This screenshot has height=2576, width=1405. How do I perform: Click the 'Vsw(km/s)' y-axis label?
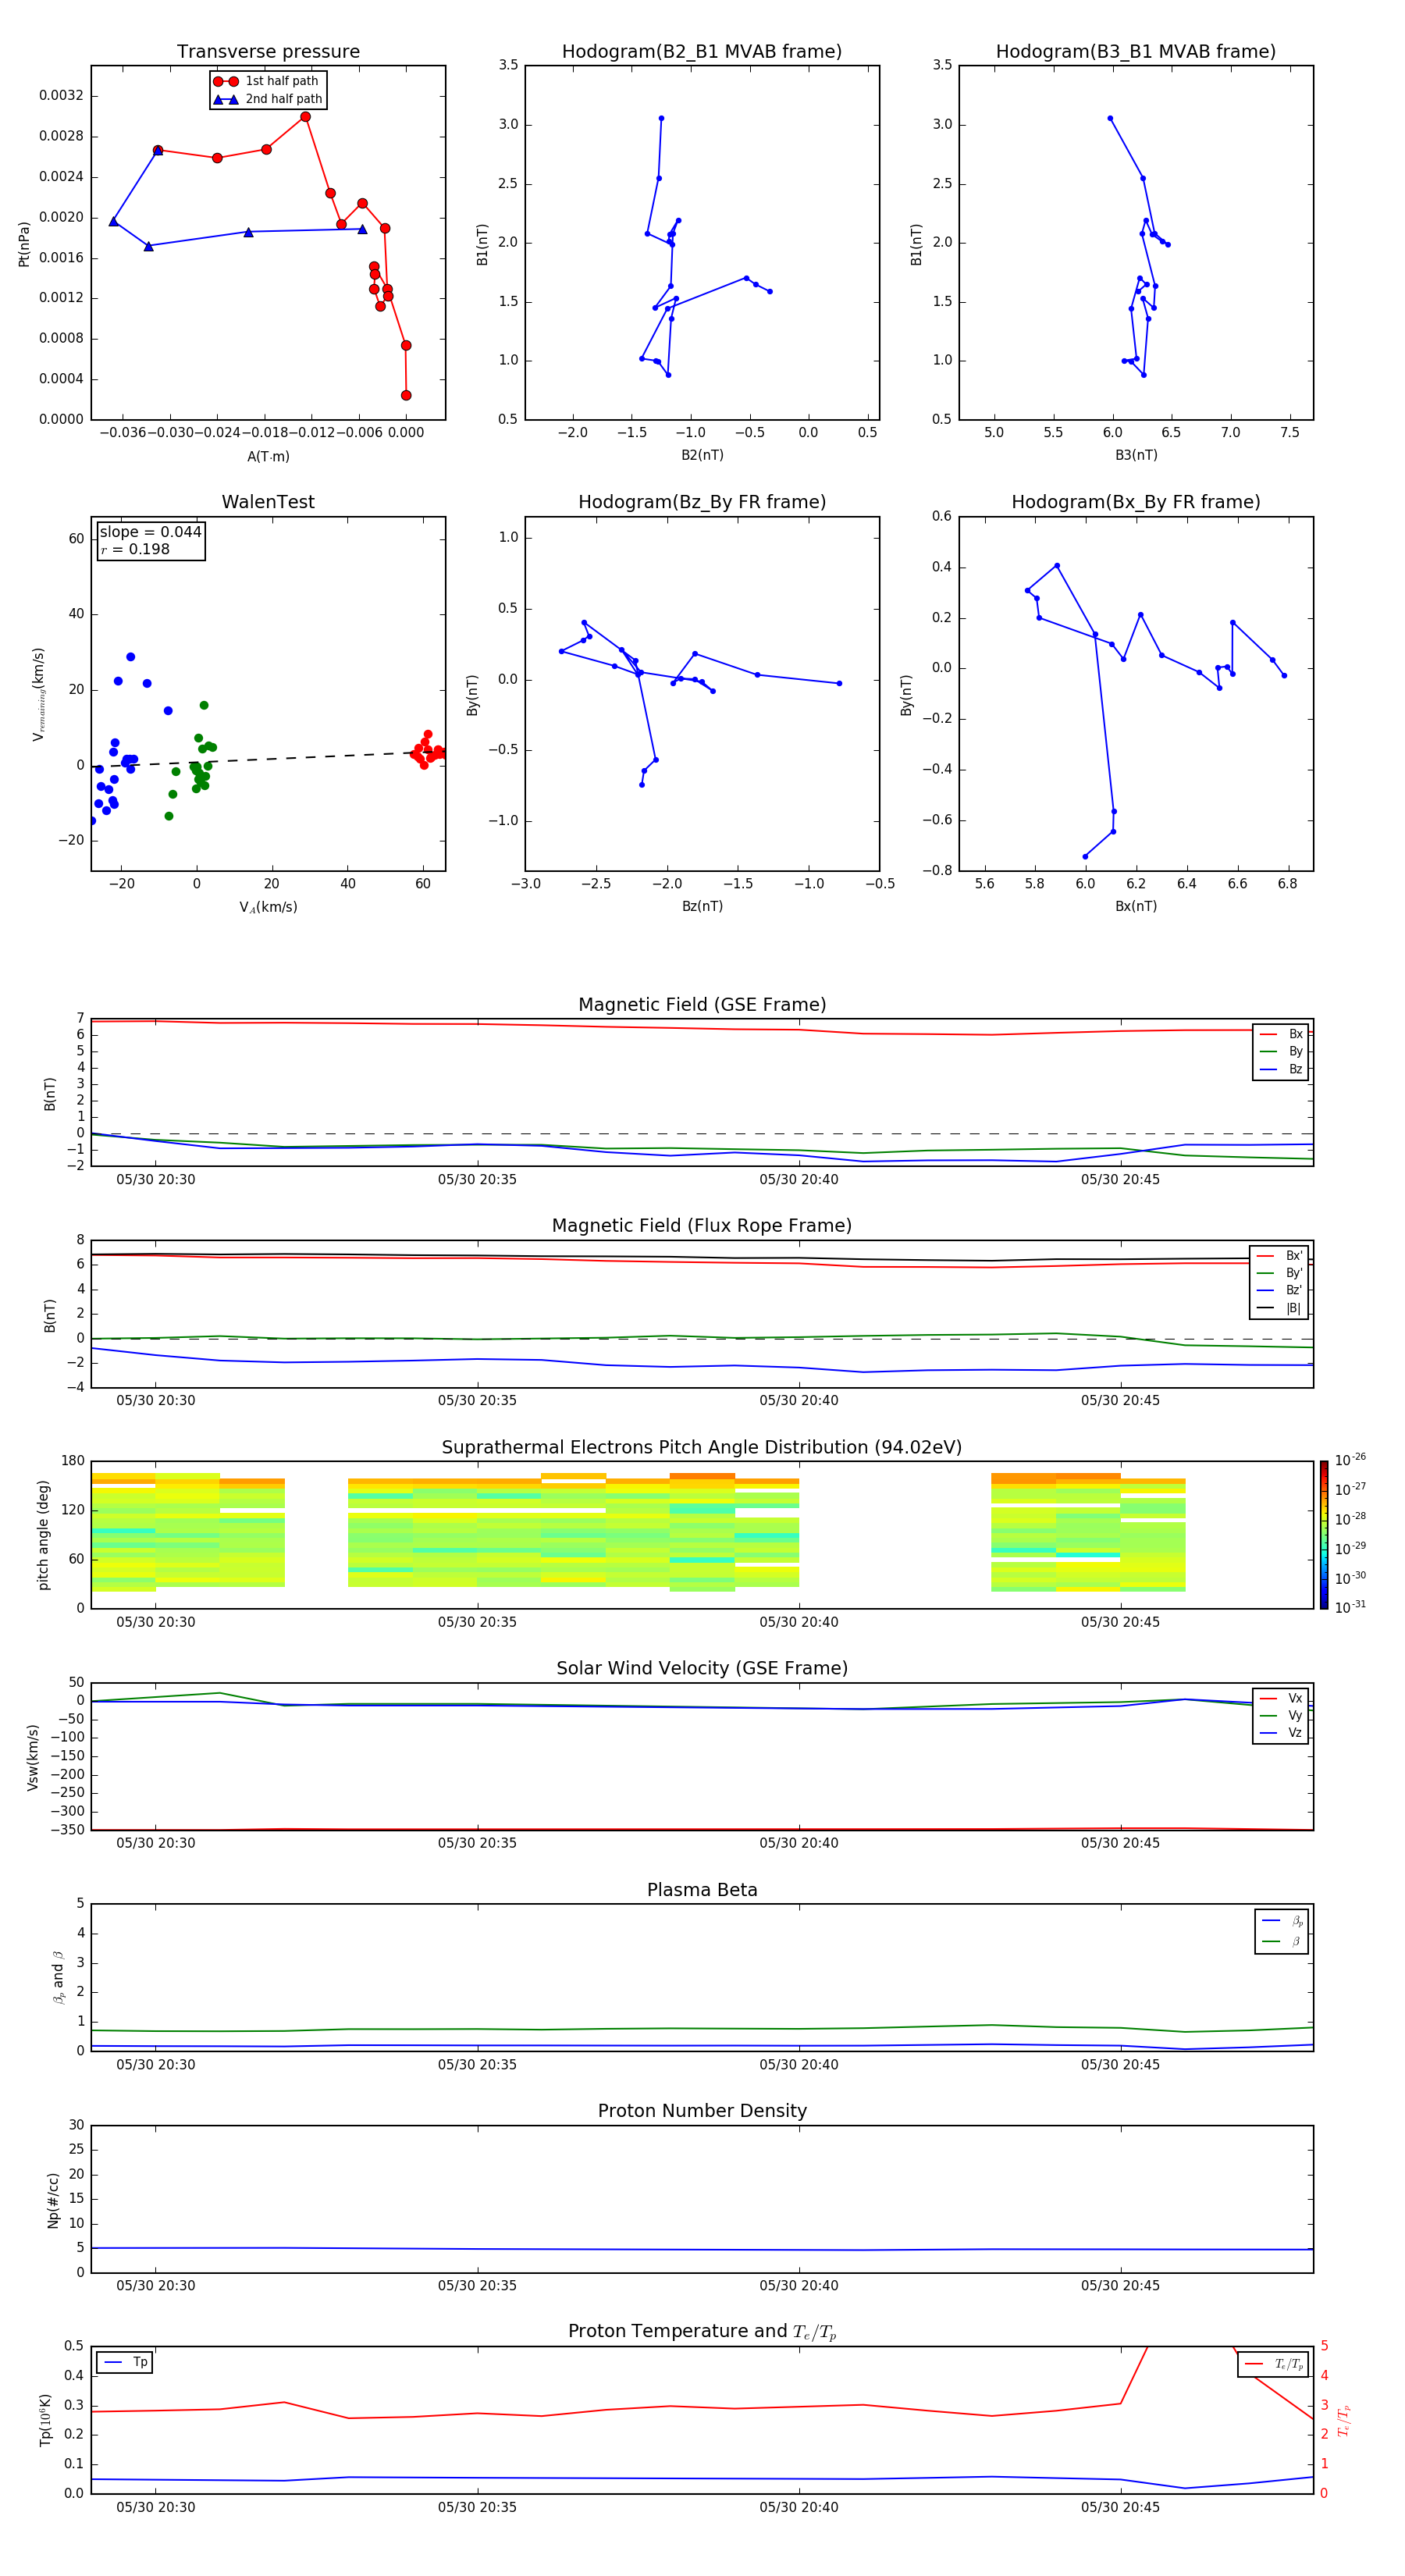pos(32,1757)
